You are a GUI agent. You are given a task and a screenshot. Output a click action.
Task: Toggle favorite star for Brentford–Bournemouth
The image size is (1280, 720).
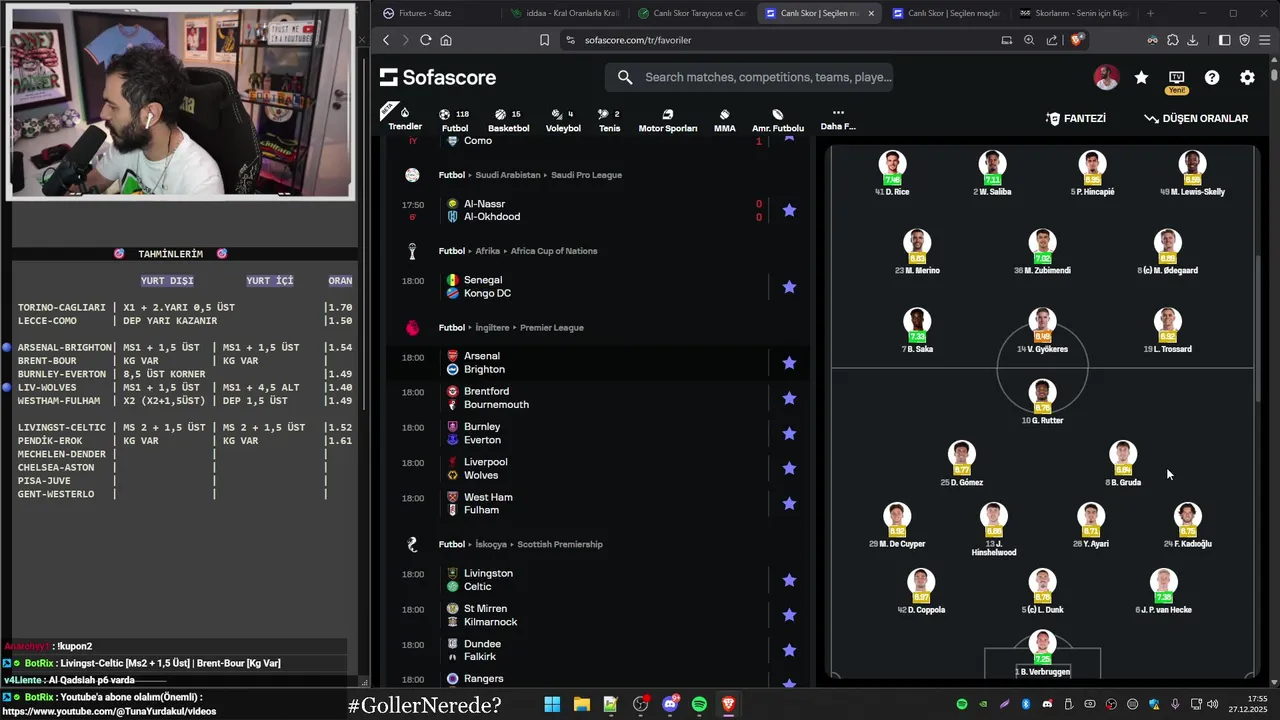coord(789,398)
